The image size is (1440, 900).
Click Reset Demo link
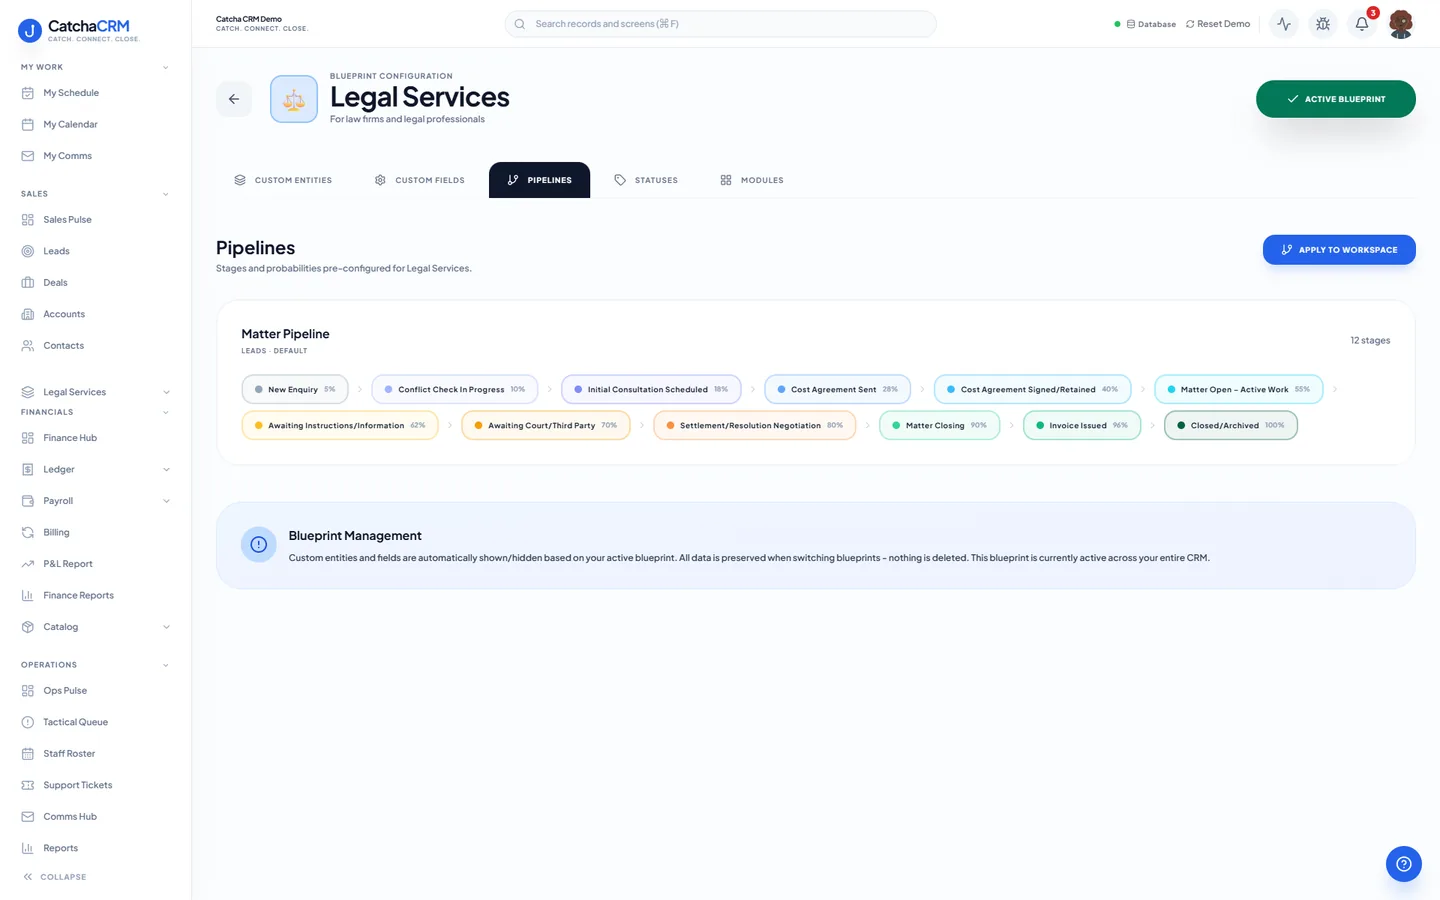pyautogui.click(x=1218, y=24)
